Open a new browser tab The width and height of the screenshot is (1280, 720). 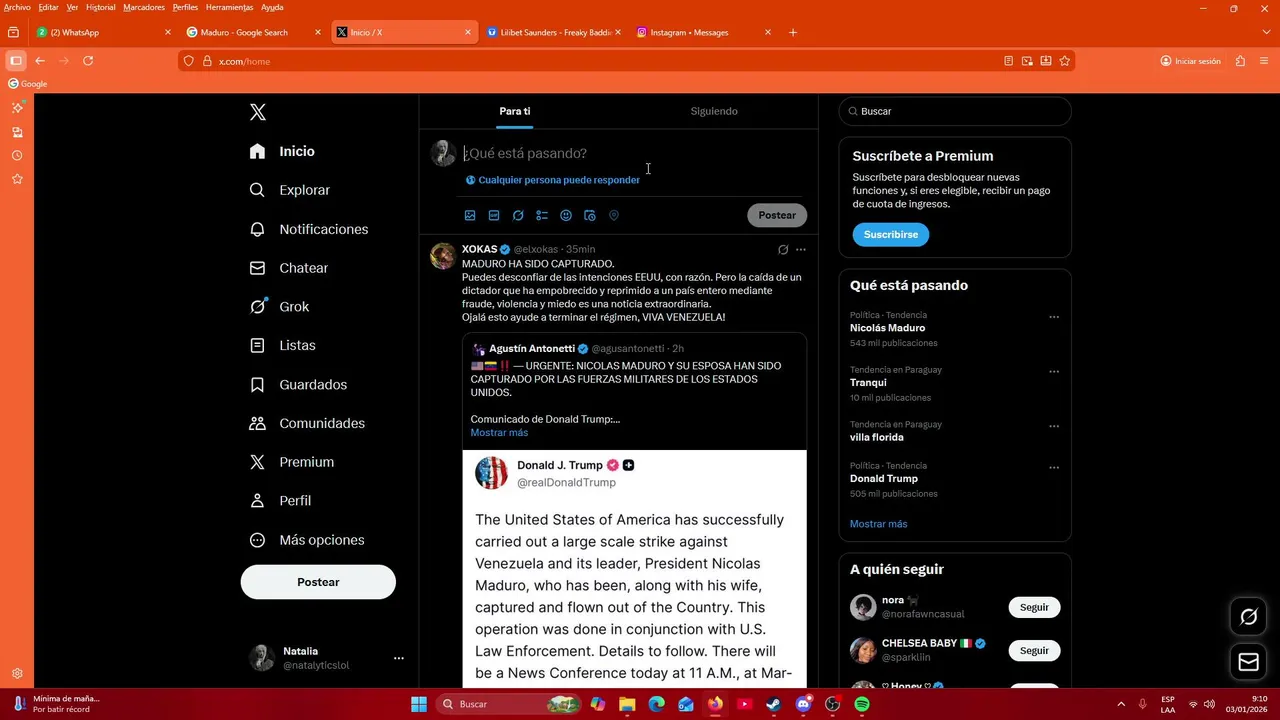pos(793,32)
